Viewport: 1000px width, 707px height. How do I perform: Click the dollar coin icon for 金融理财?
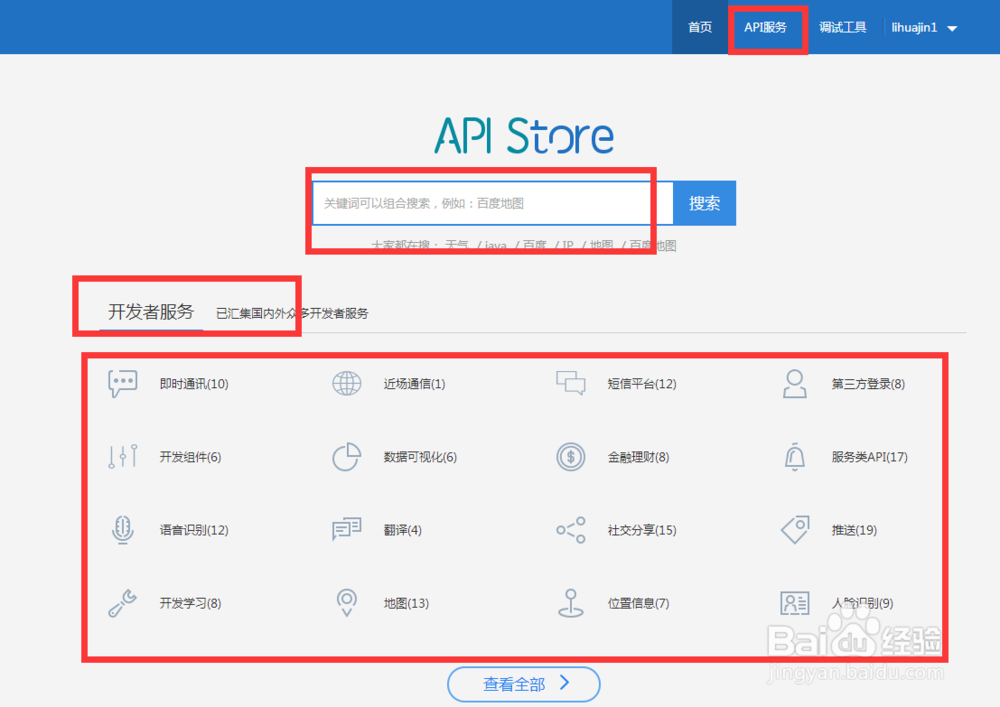pyautogui.click(x=571, y=456)
